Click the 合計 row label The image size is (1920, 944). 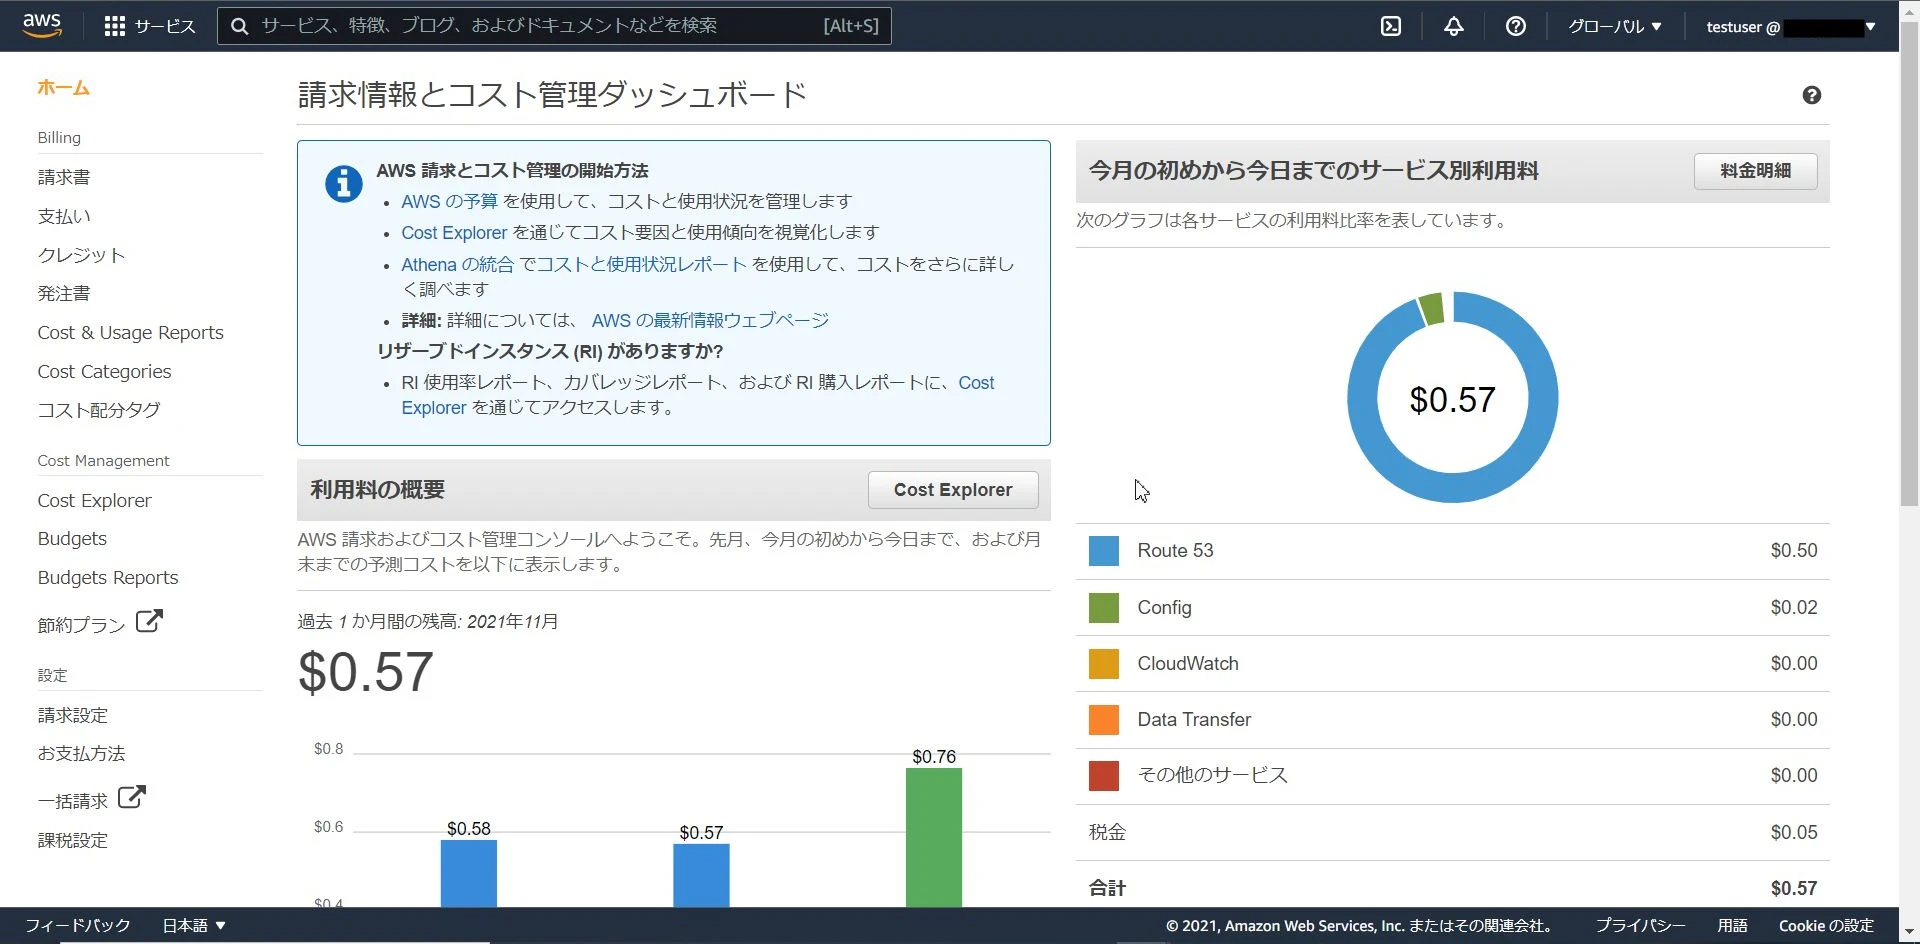coord(1107,888)
